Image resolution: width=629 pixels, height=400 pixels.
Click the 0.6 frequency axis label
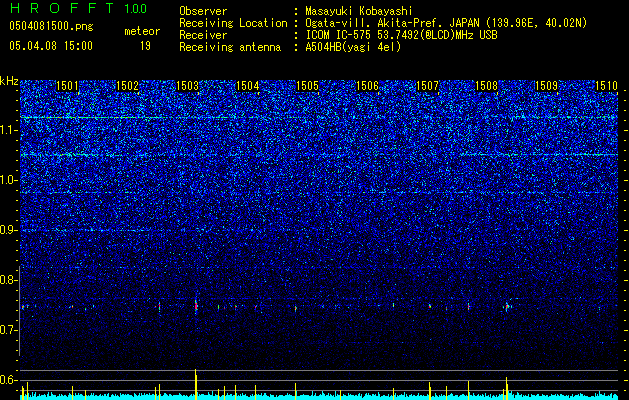coord(9,380)
